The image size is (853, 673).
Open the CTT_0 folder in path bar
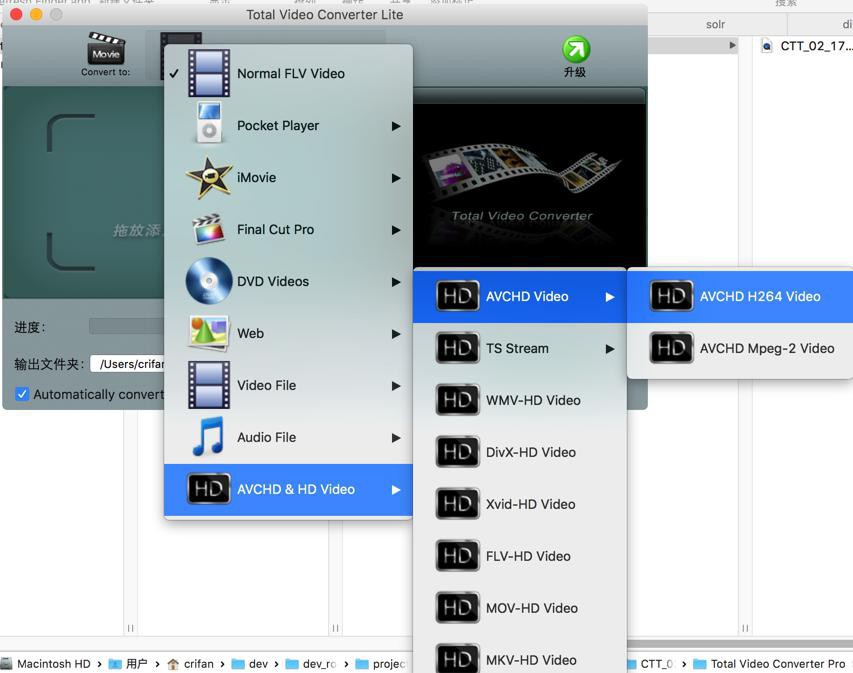pos(651,664)
